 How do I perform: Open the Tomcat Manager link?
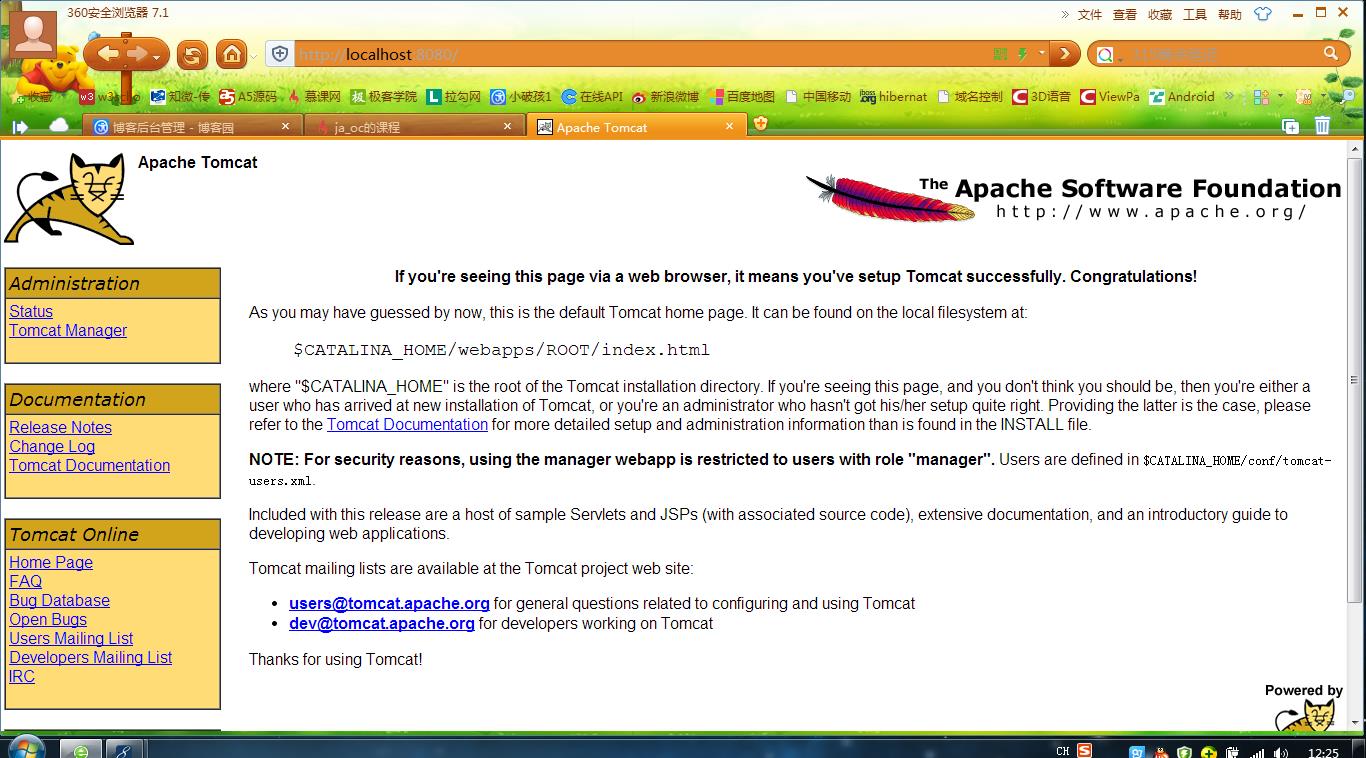click(68, 331)
